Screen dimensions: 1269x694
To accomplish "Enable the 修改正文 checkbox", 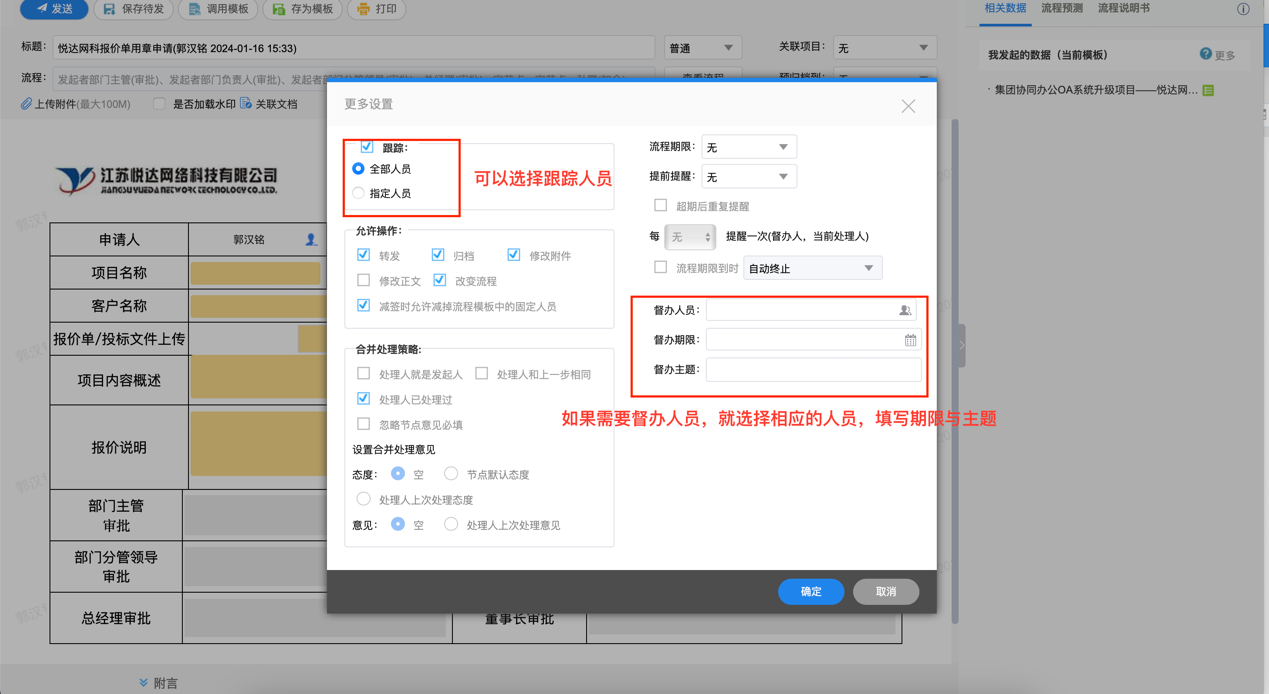I will click(363, 280).
